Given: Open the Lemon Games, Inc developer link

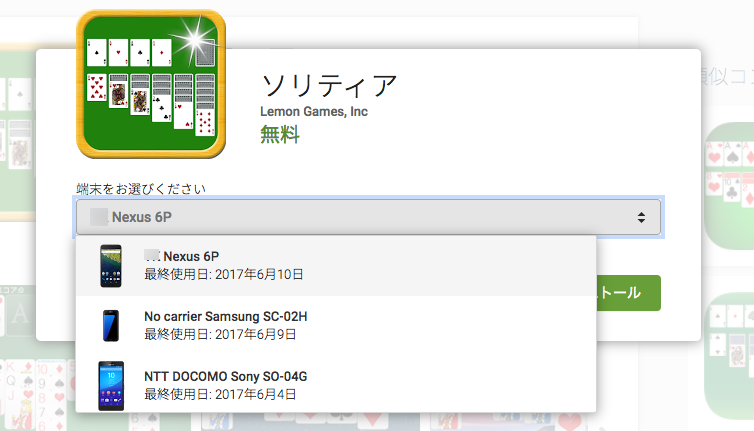Looking at the screenshot, I should [x=313, y=112].
